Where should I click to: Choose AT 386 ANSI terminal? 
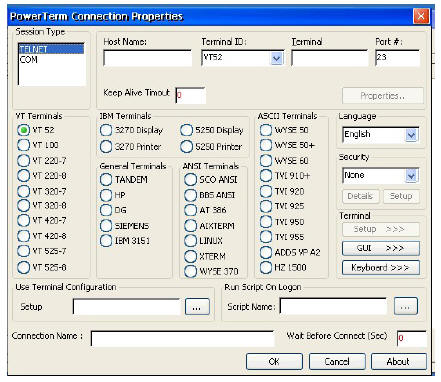[x=190, y=210]
